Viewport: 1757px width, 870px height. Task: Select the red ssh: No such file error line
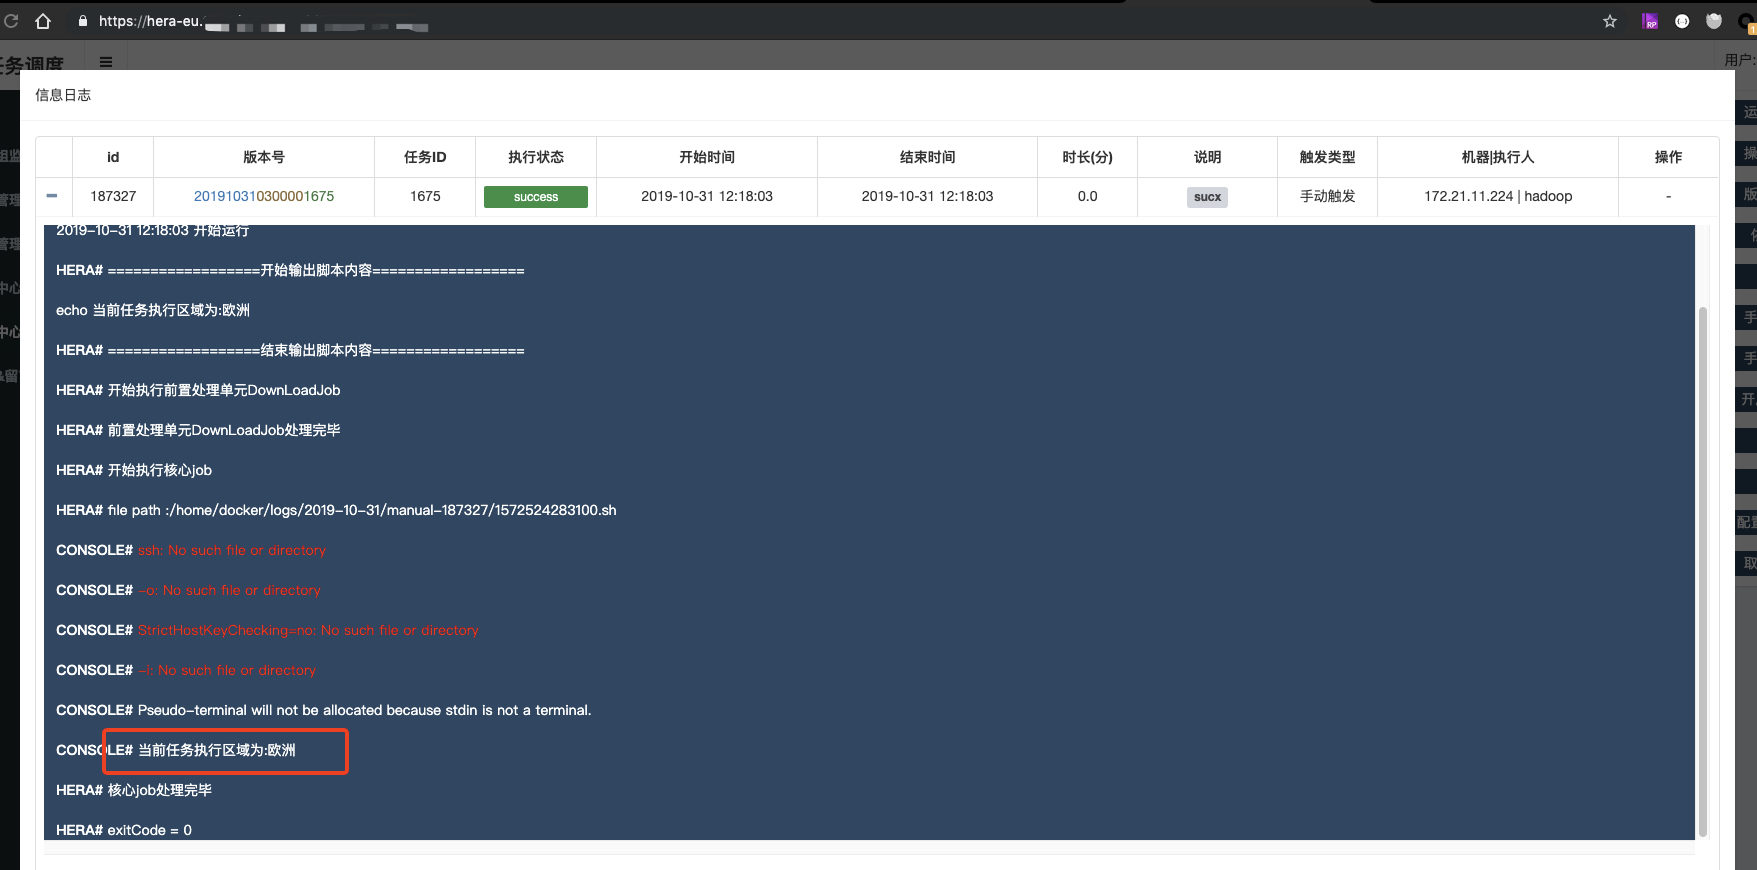(x=191, y=550)
